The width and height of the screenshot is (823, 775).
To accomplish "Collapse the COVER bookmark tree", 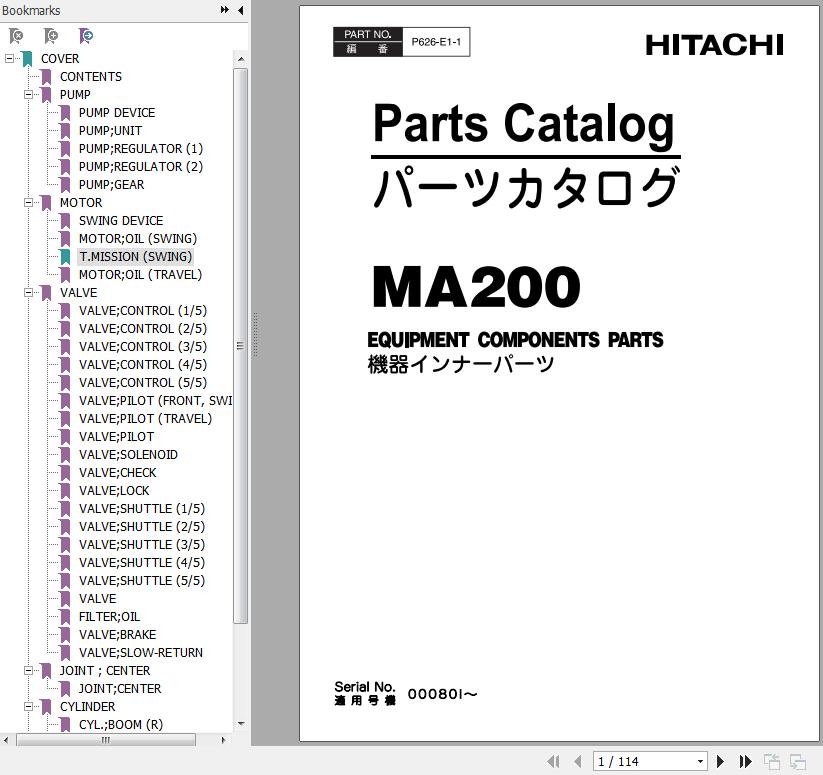I will (x=9, y=58).
